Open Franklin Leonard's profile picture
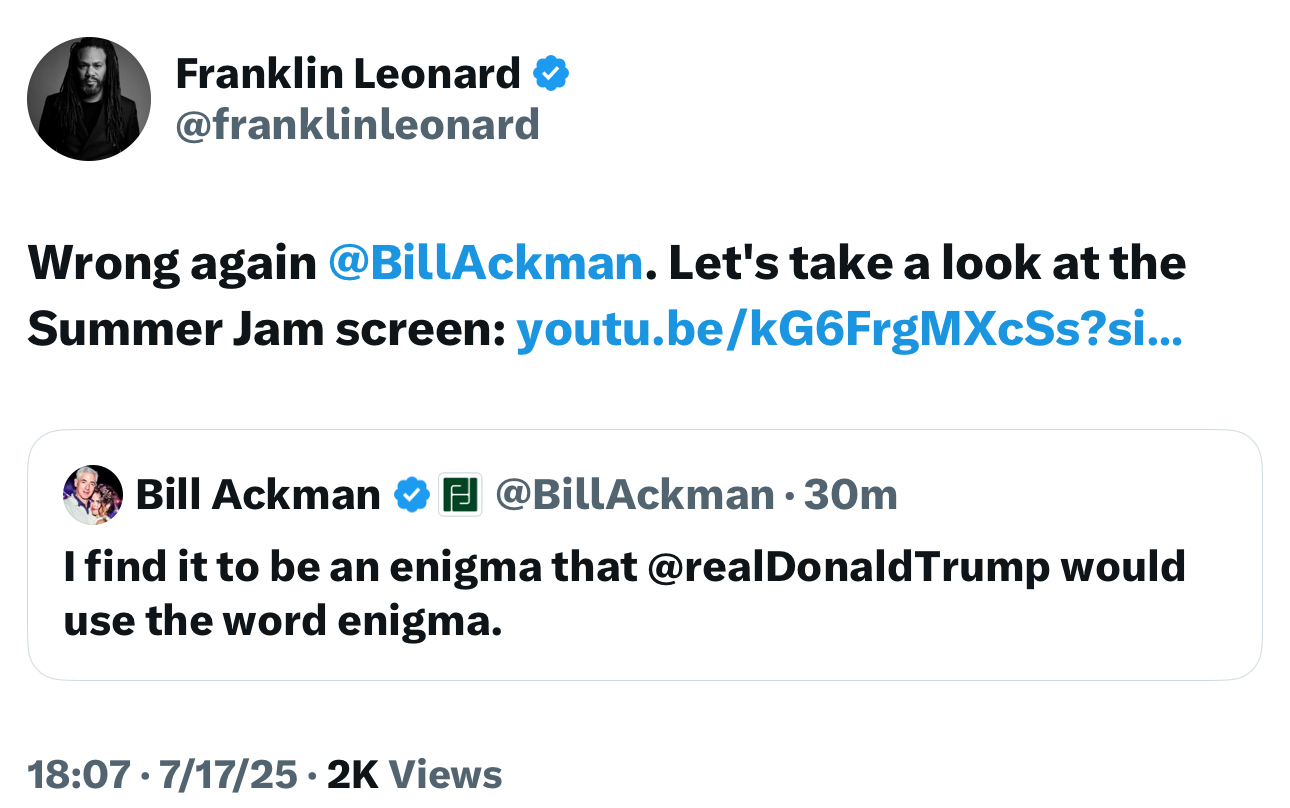Screen dimensions: 1290x808 [89, 99]
